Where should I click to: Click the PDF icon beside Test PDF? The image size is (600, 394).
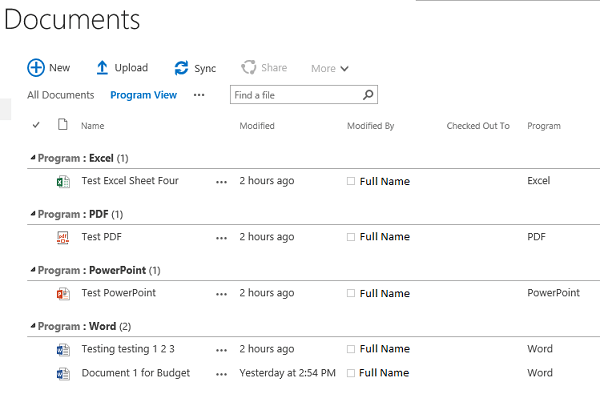tap(63, 238)
